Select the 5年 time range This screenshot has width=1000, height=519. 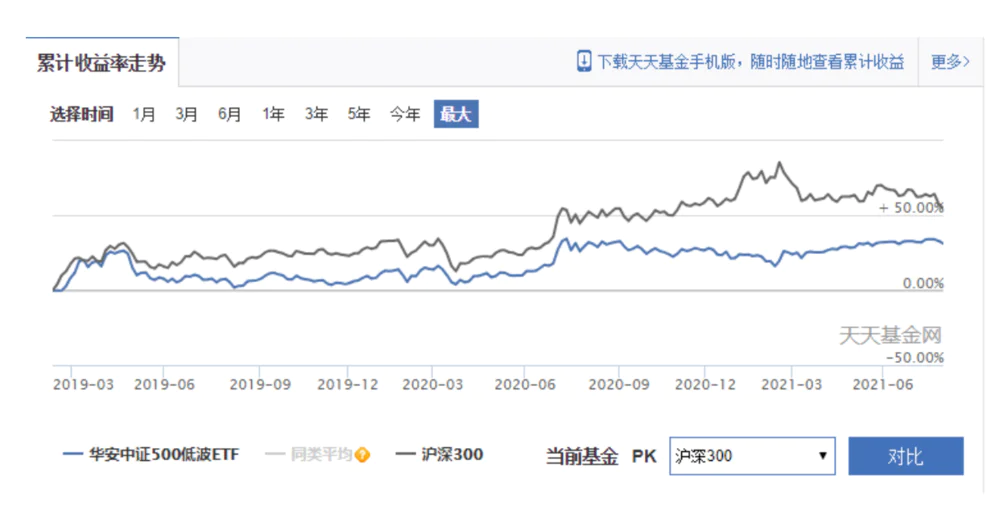click(360, 114)
